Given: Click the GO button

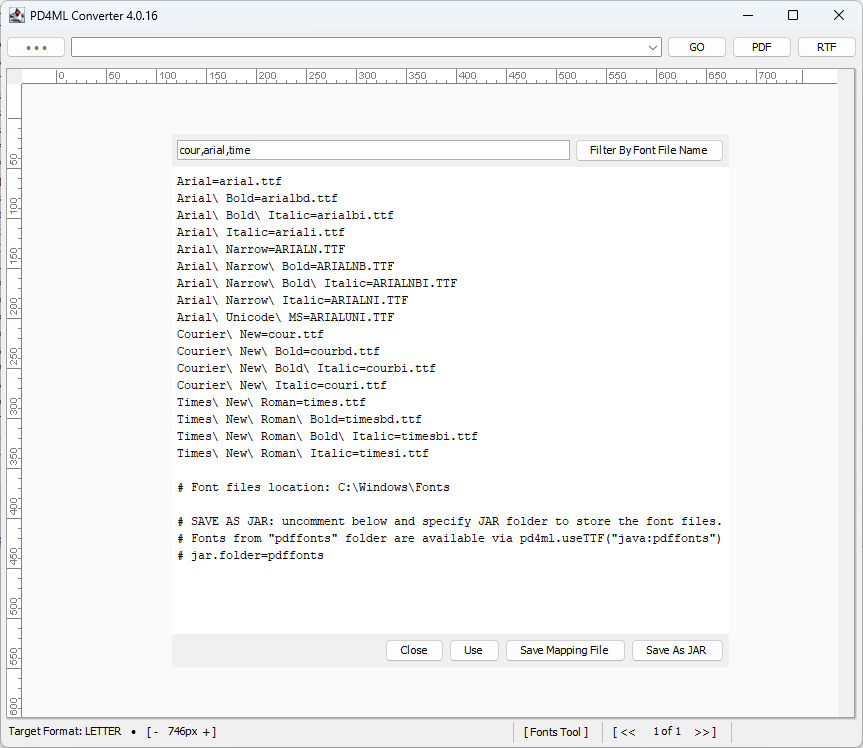Looking at the screenshot, I should [x=697, y=47].
